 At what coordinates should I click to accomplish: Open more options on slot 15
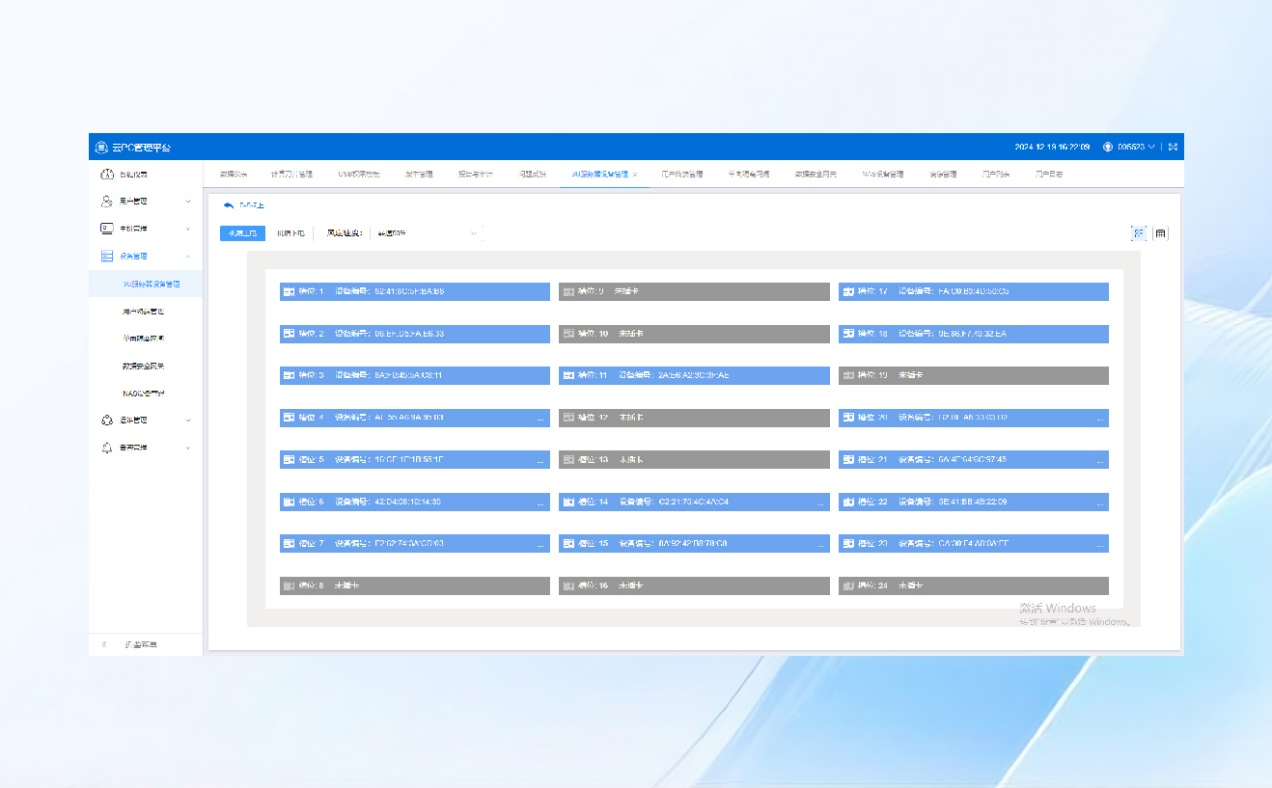pyautogui.click(x=821, y=545)
